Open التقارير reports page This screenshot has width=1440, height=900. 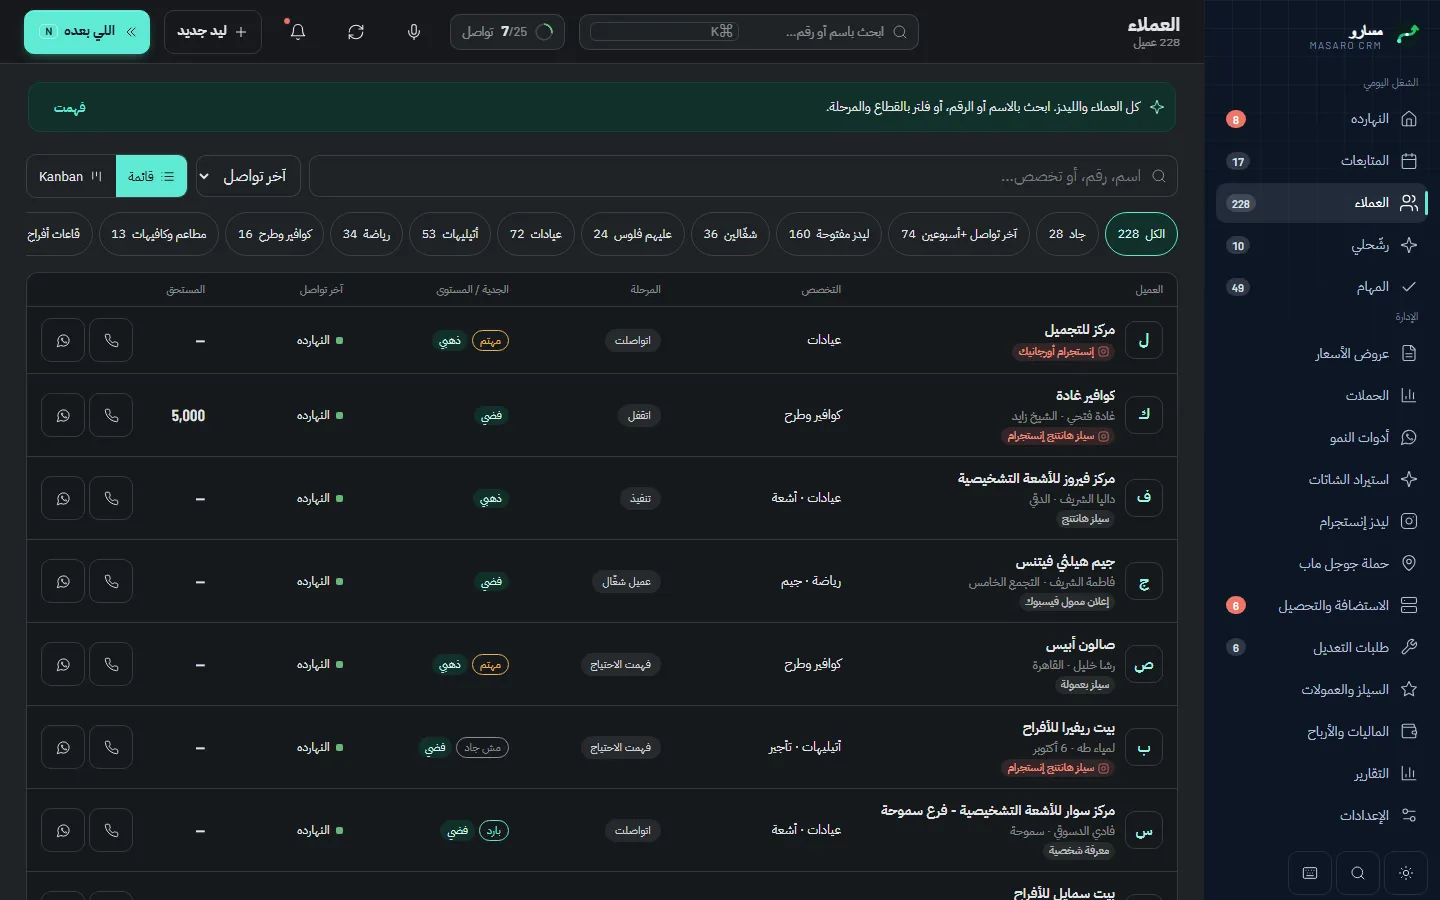tap(1322, 773)
